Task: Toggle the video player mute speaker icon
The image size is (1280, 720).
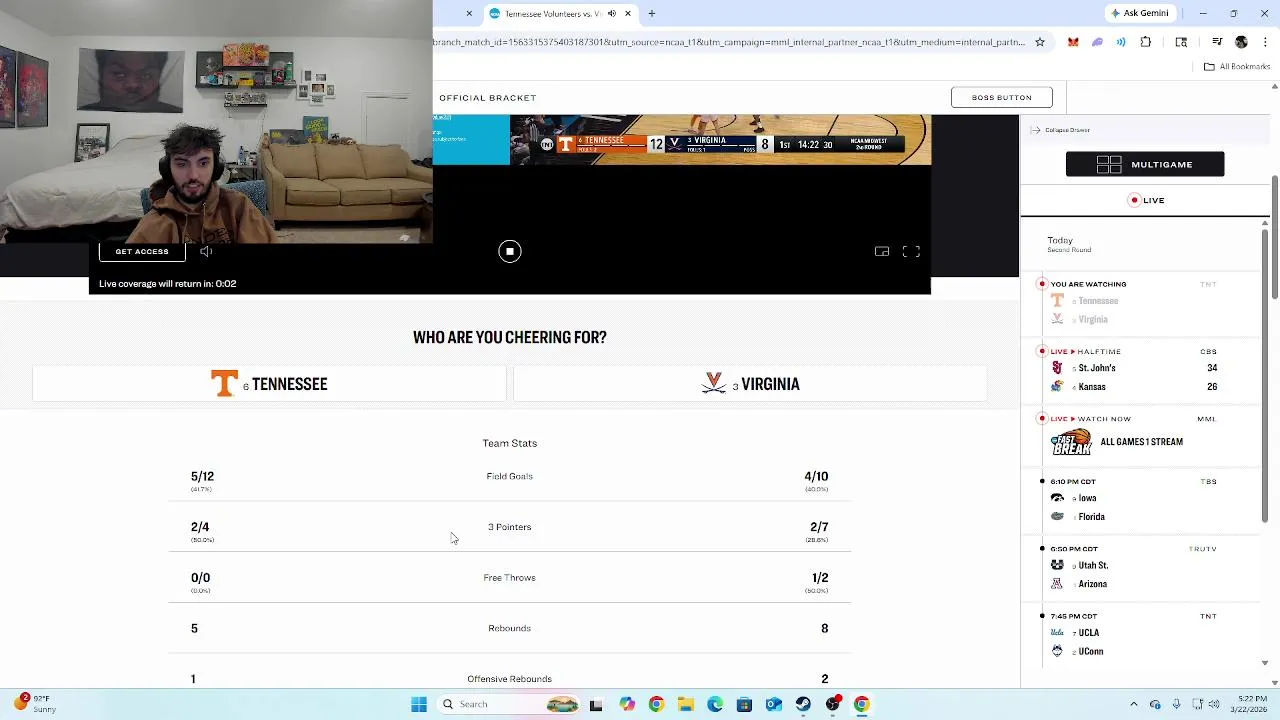Action: (x=206, y=251)
